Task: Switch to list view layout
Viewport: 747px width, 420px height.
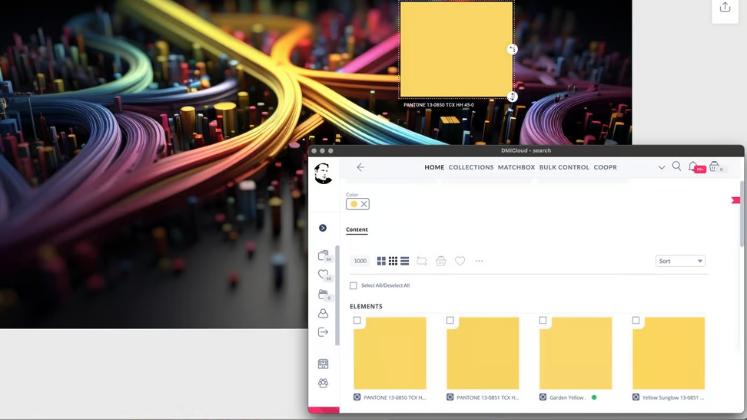Action: point(405,261)
